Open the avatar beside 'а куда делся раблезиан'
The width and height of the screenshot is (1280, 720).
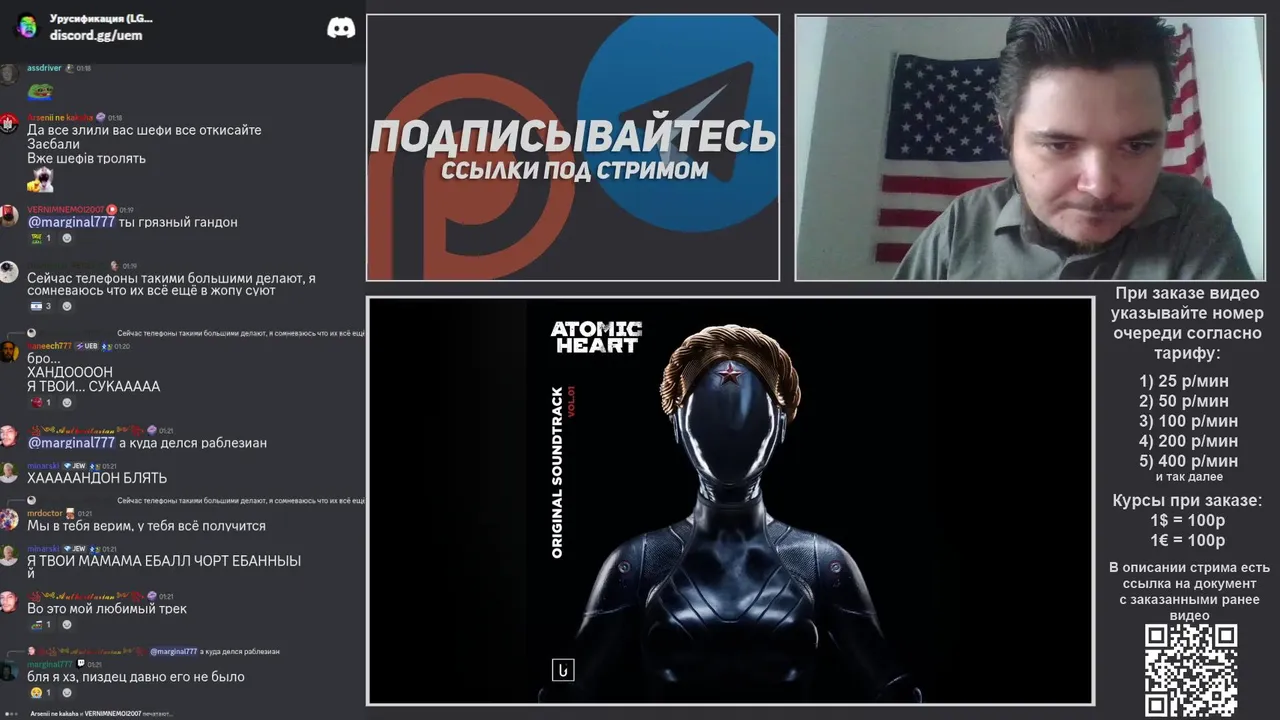pos(9,436)
